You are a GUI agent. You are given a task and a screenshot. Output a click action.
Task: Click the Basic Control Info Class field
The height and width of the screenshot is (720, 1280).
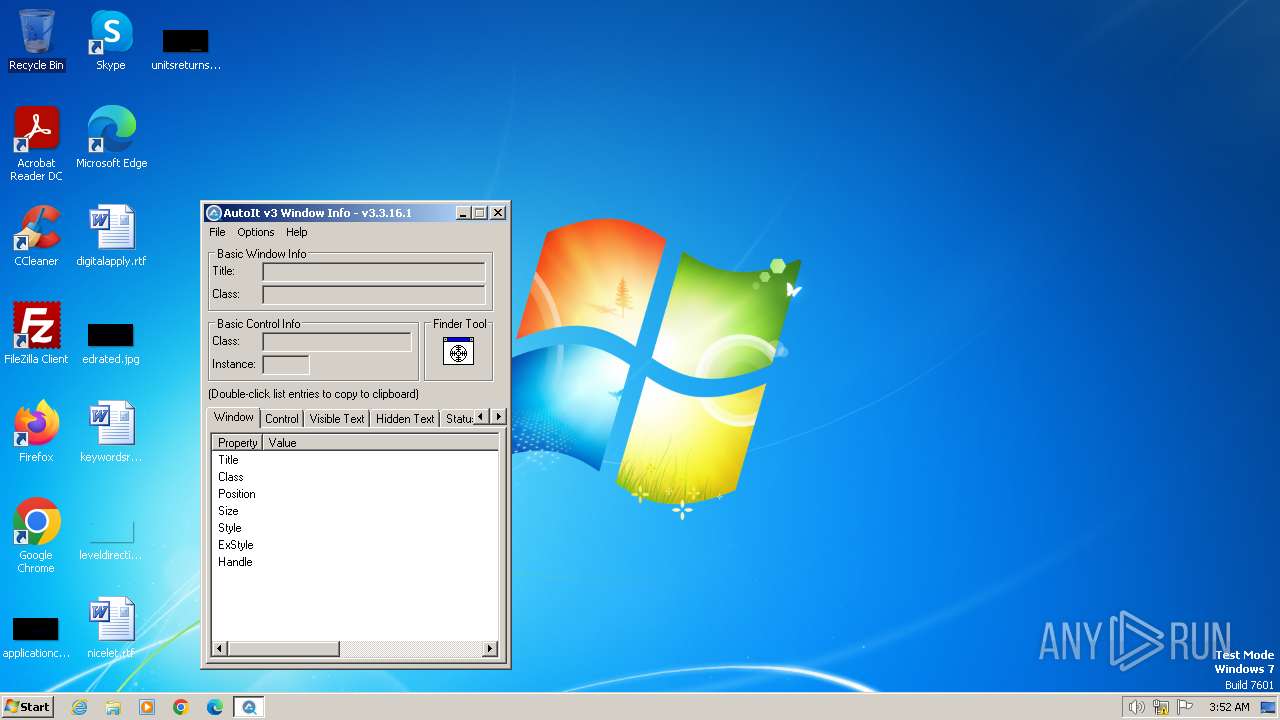tap(337, 341)
